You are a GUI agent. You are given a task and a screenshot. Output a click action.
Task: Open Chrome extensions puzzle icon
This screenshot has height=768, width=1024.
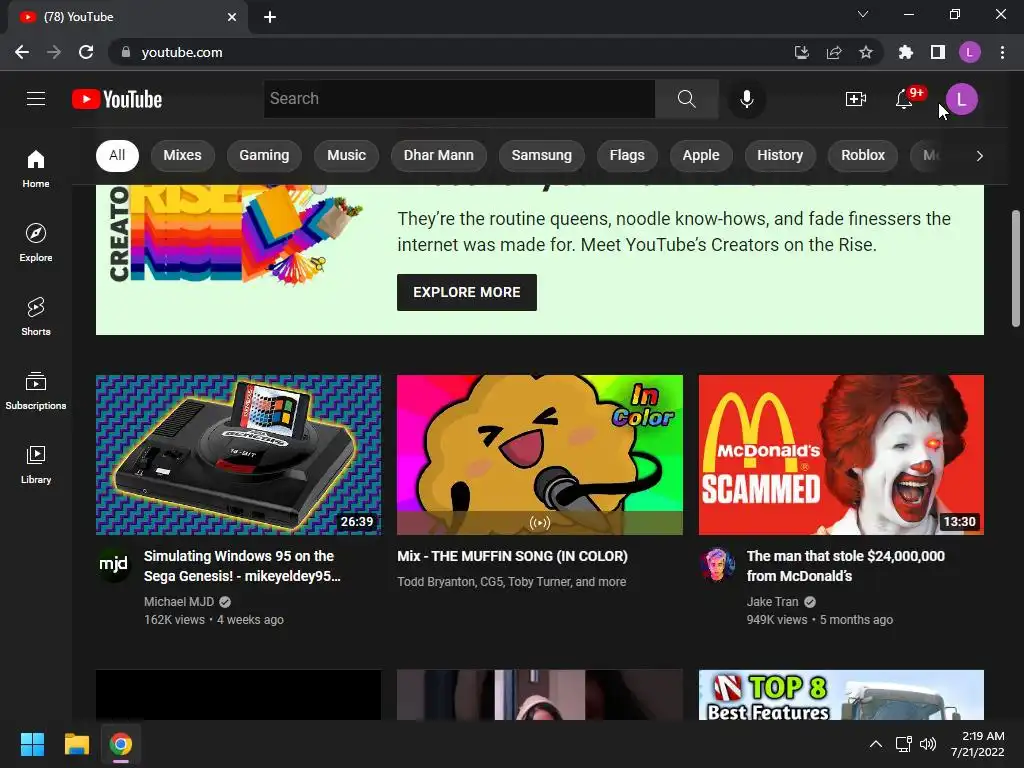(x=905, y=52)
